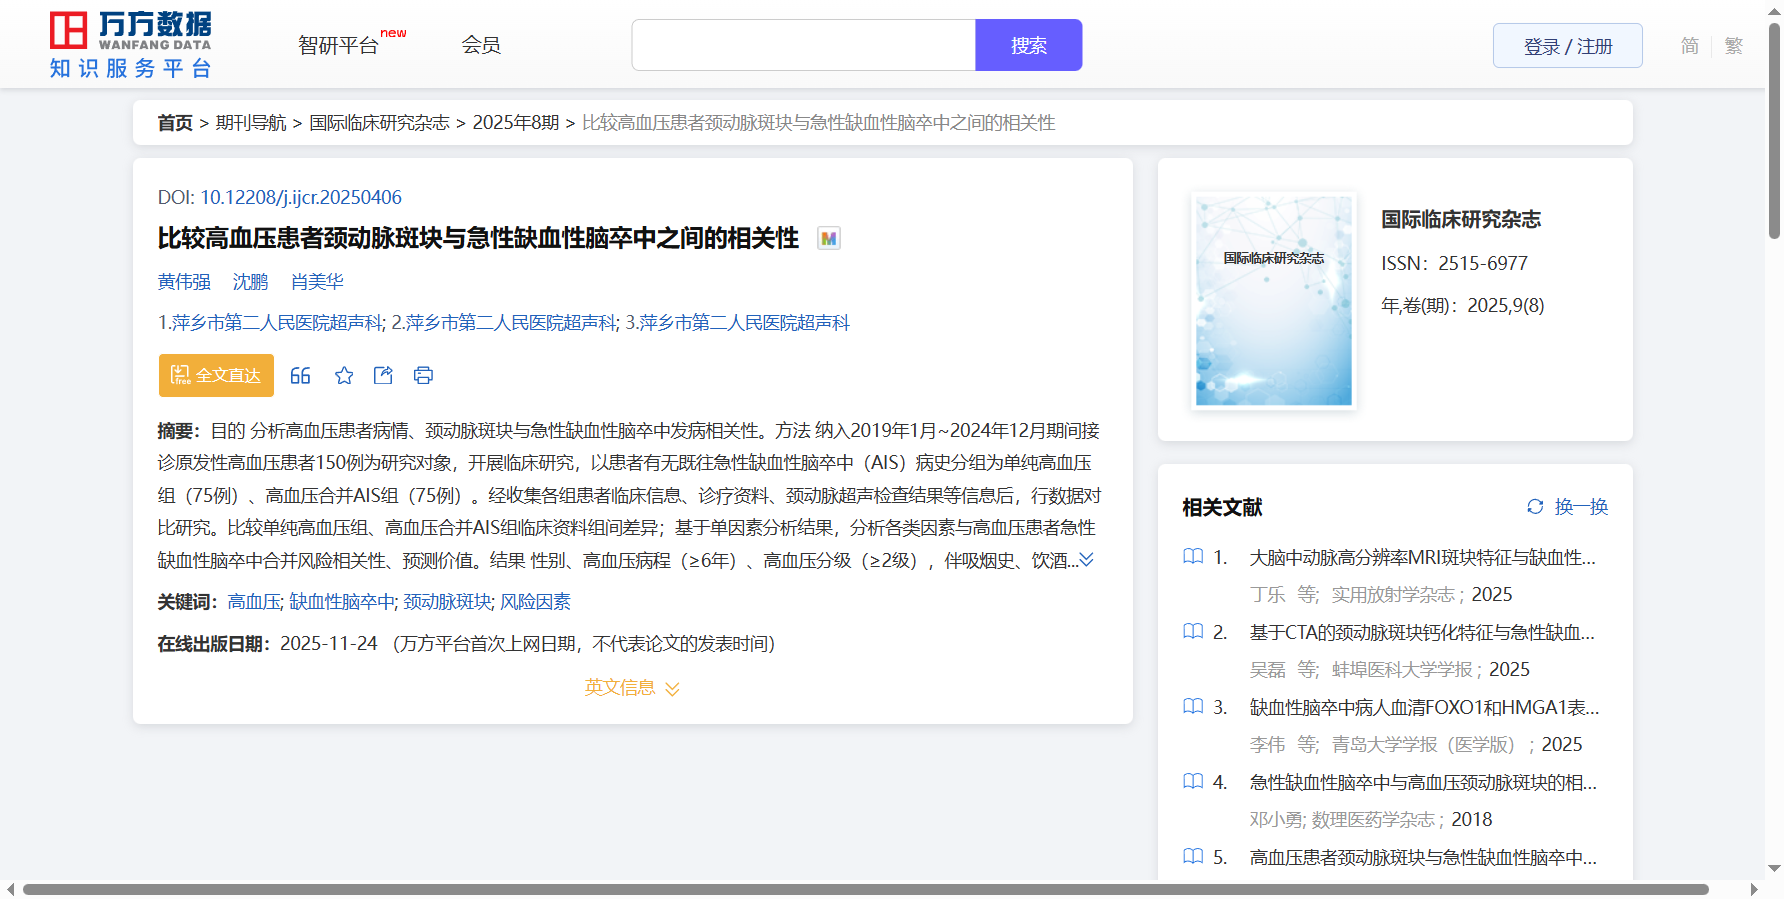
Task: Click the search input field
Action: 803,46
